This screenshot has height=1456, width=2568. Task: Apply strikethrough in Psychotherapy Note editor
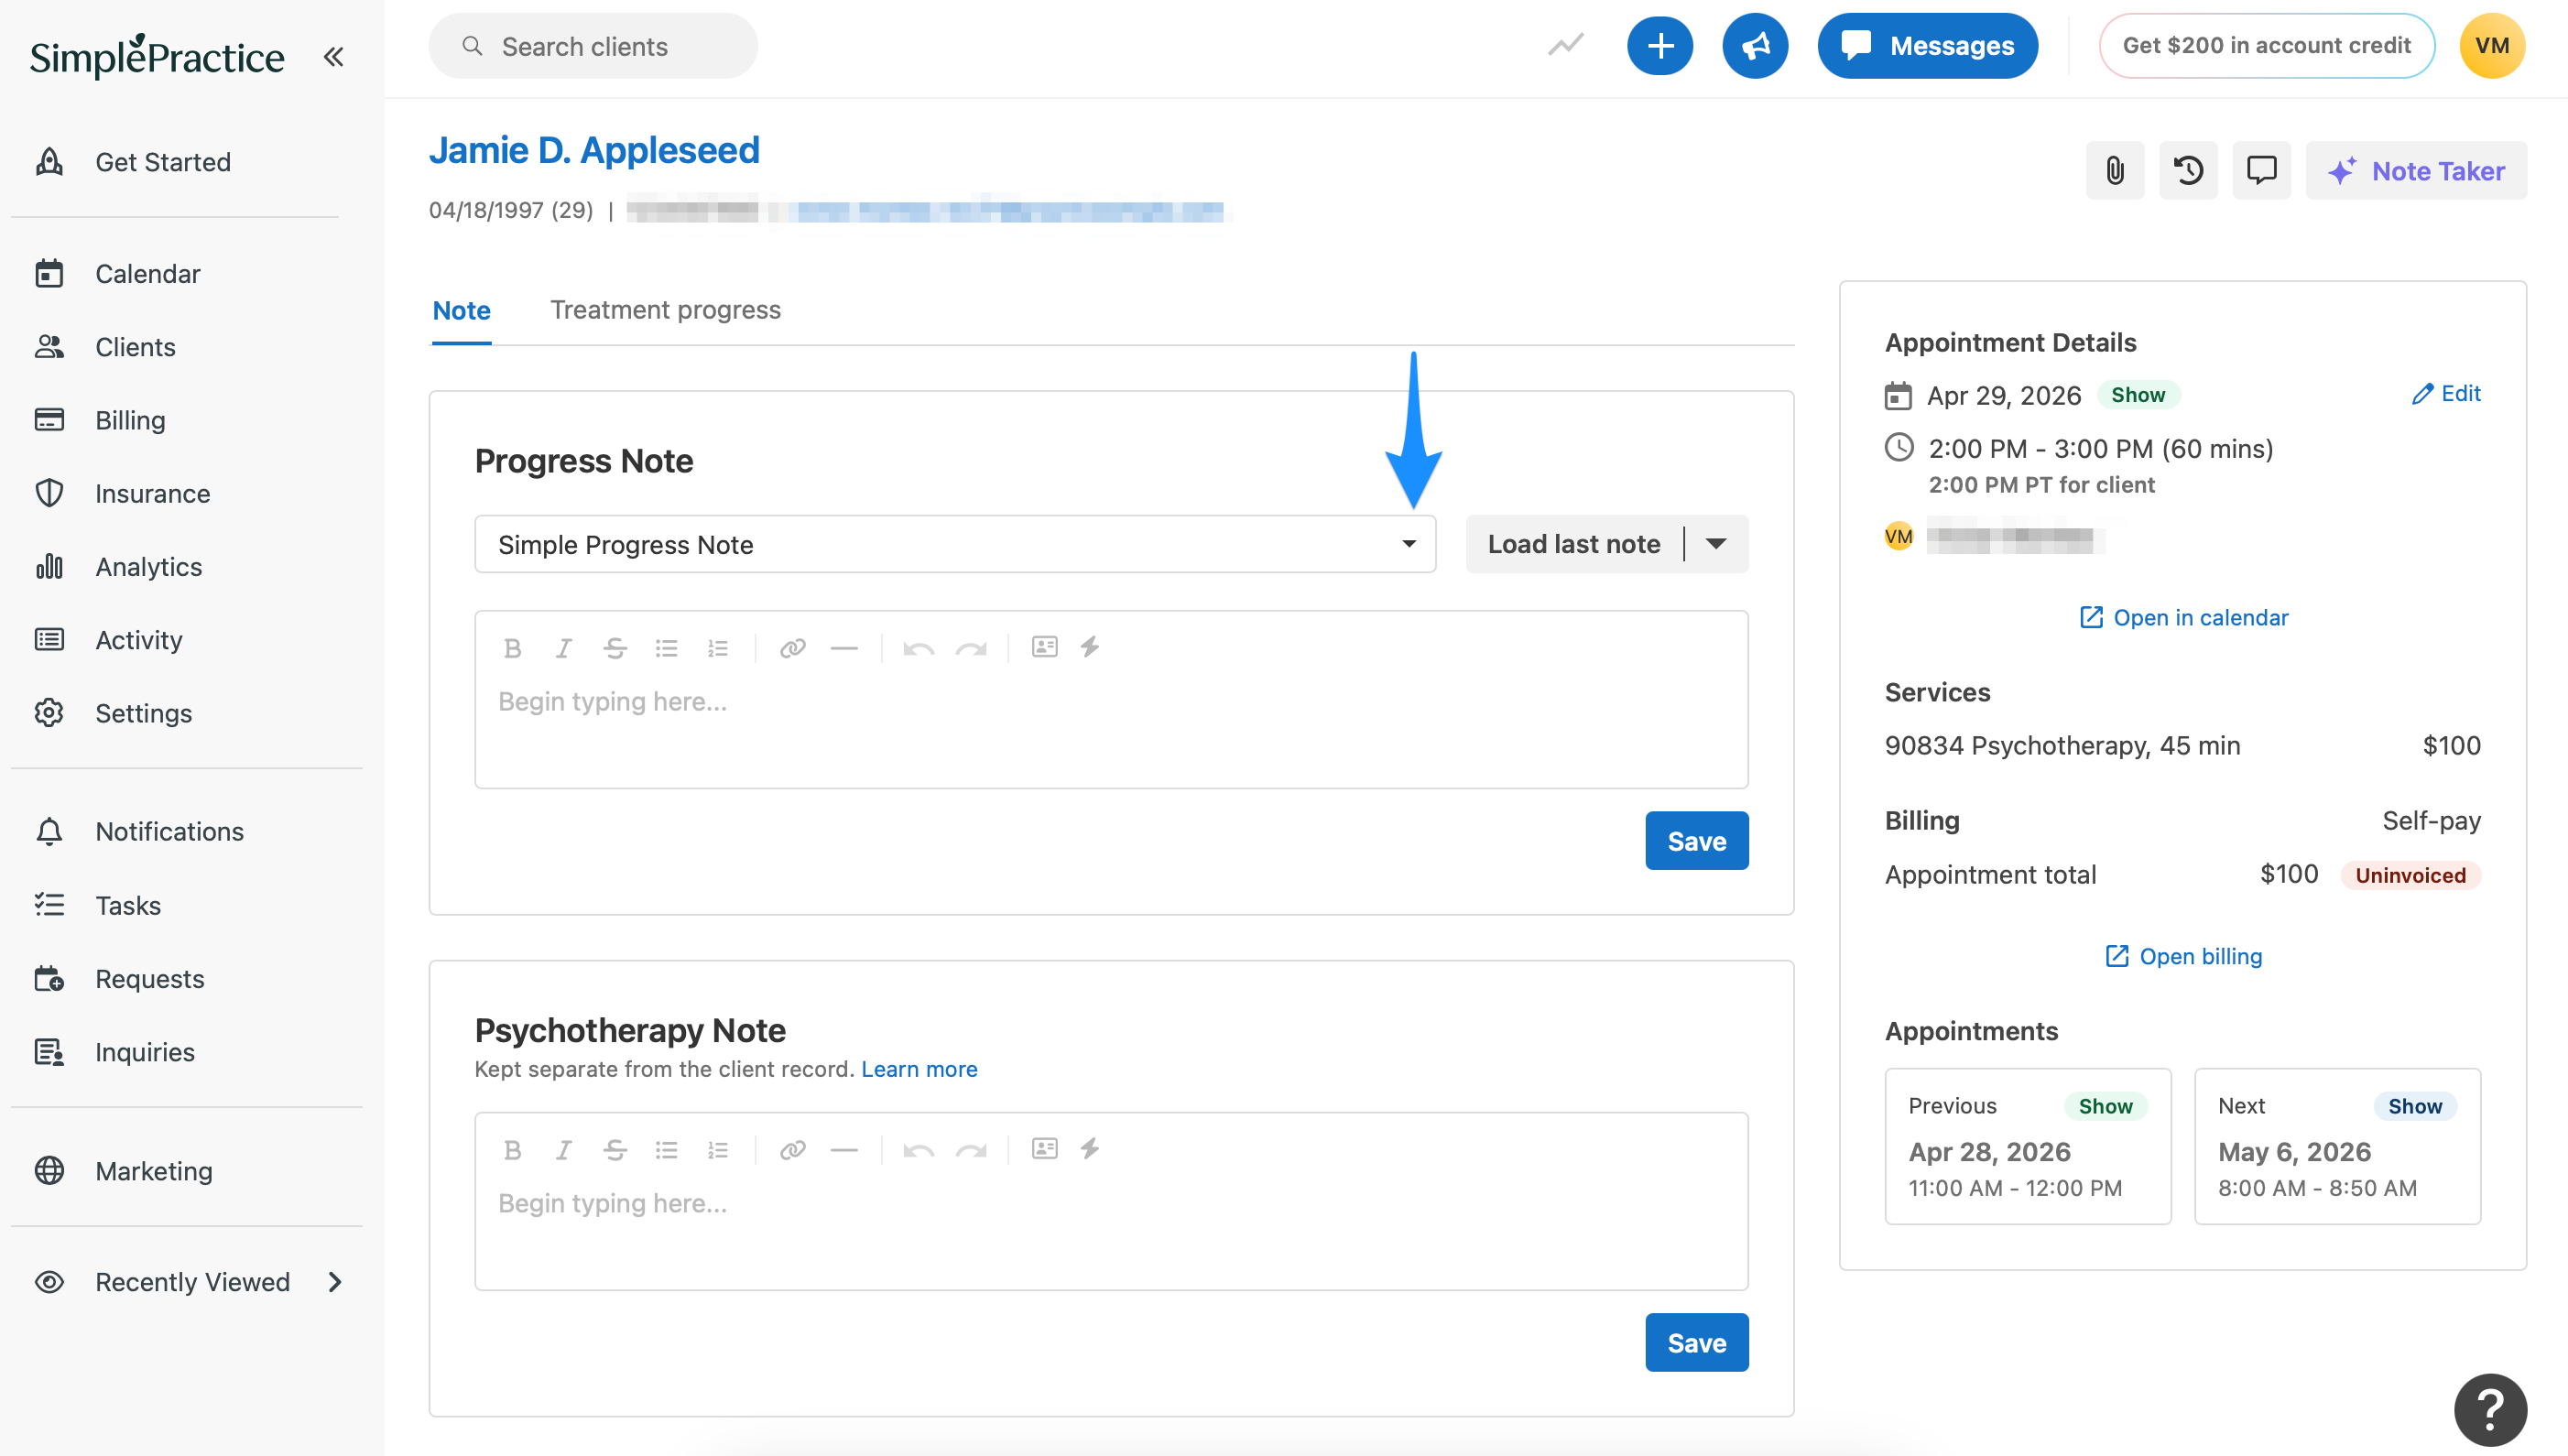coord(615,1150)
